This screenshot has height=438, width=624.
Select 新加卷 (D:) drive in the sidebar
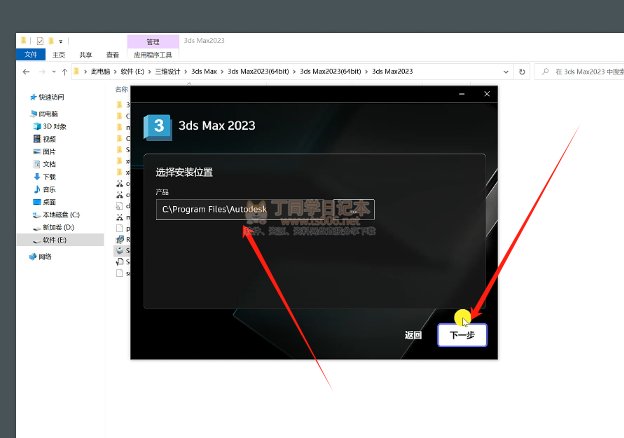point(58,227)
